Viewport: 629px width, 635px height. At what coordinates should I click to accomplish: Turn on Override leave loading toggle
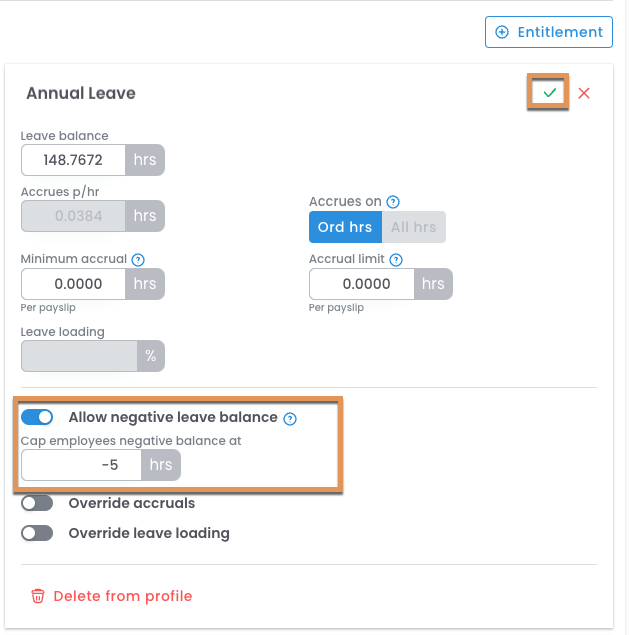pos(37,533)
